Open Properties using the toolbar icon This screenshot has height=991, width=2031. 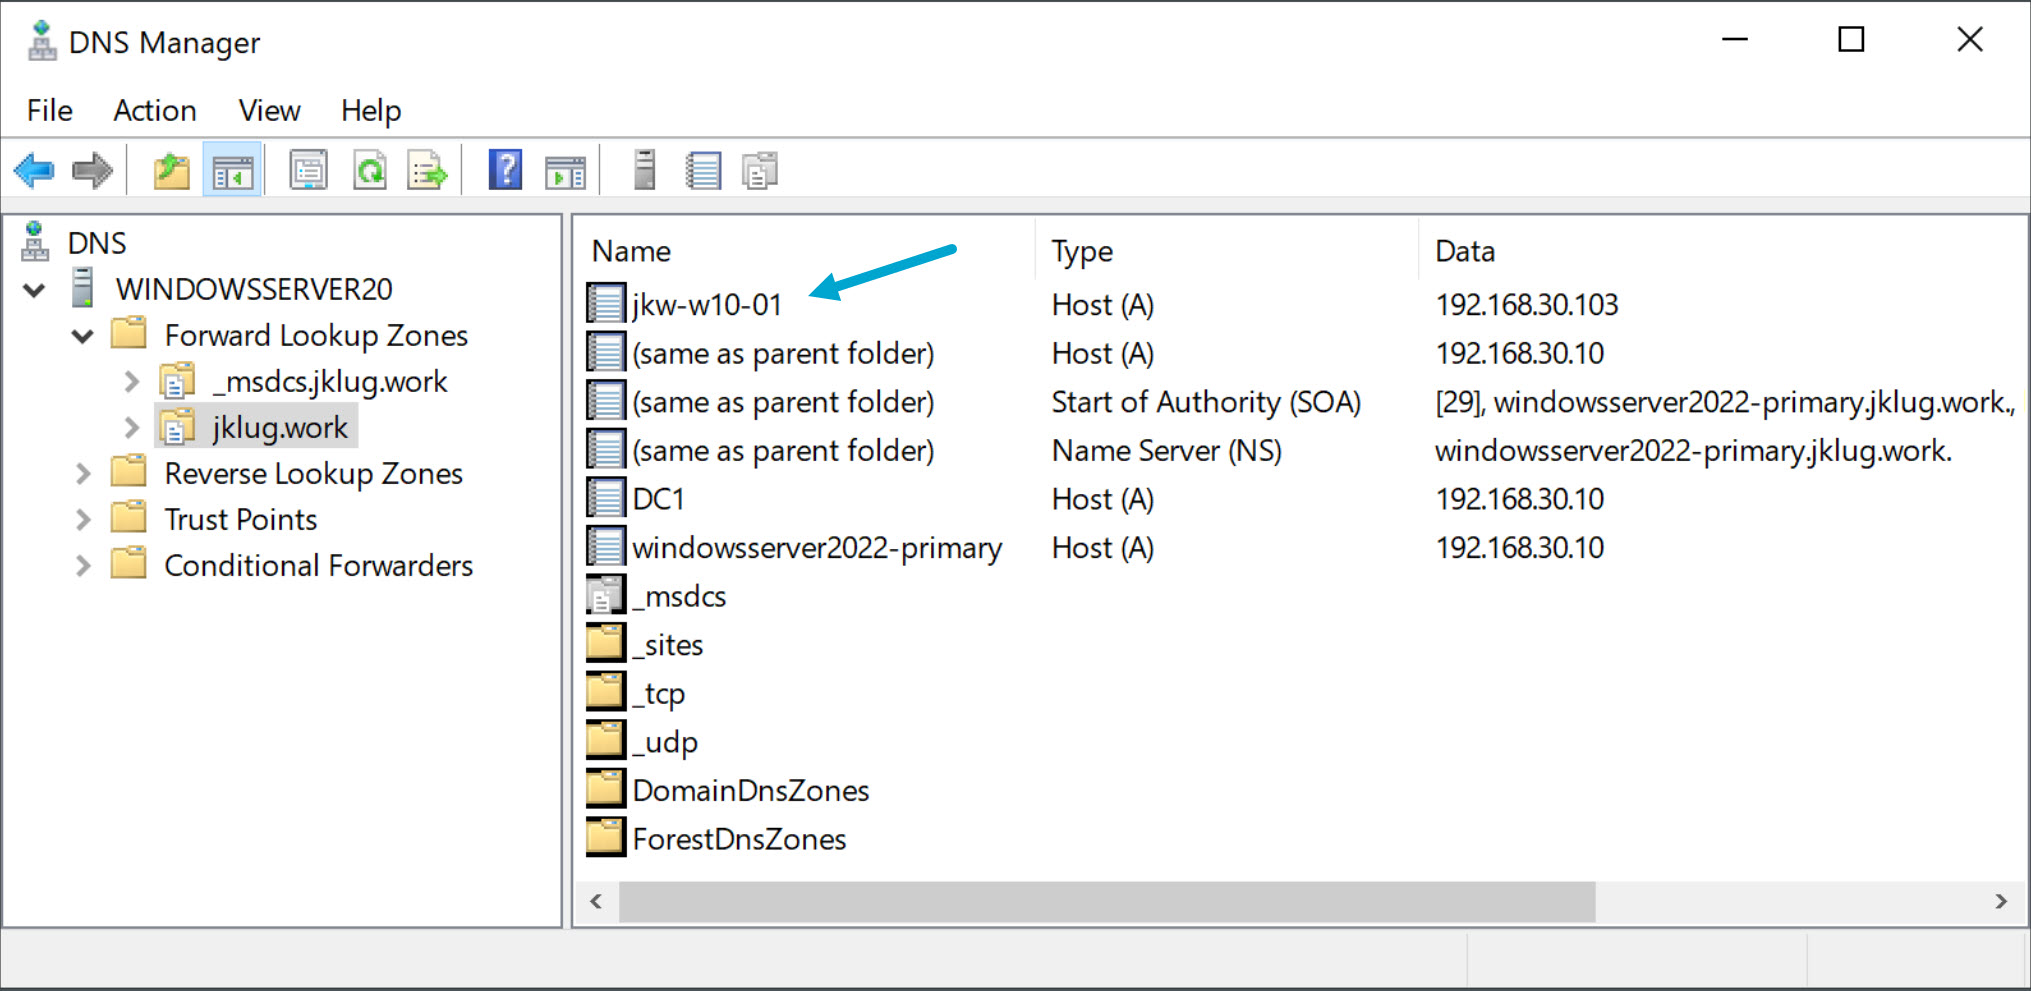pyautogui.click(x=307, y=169)
